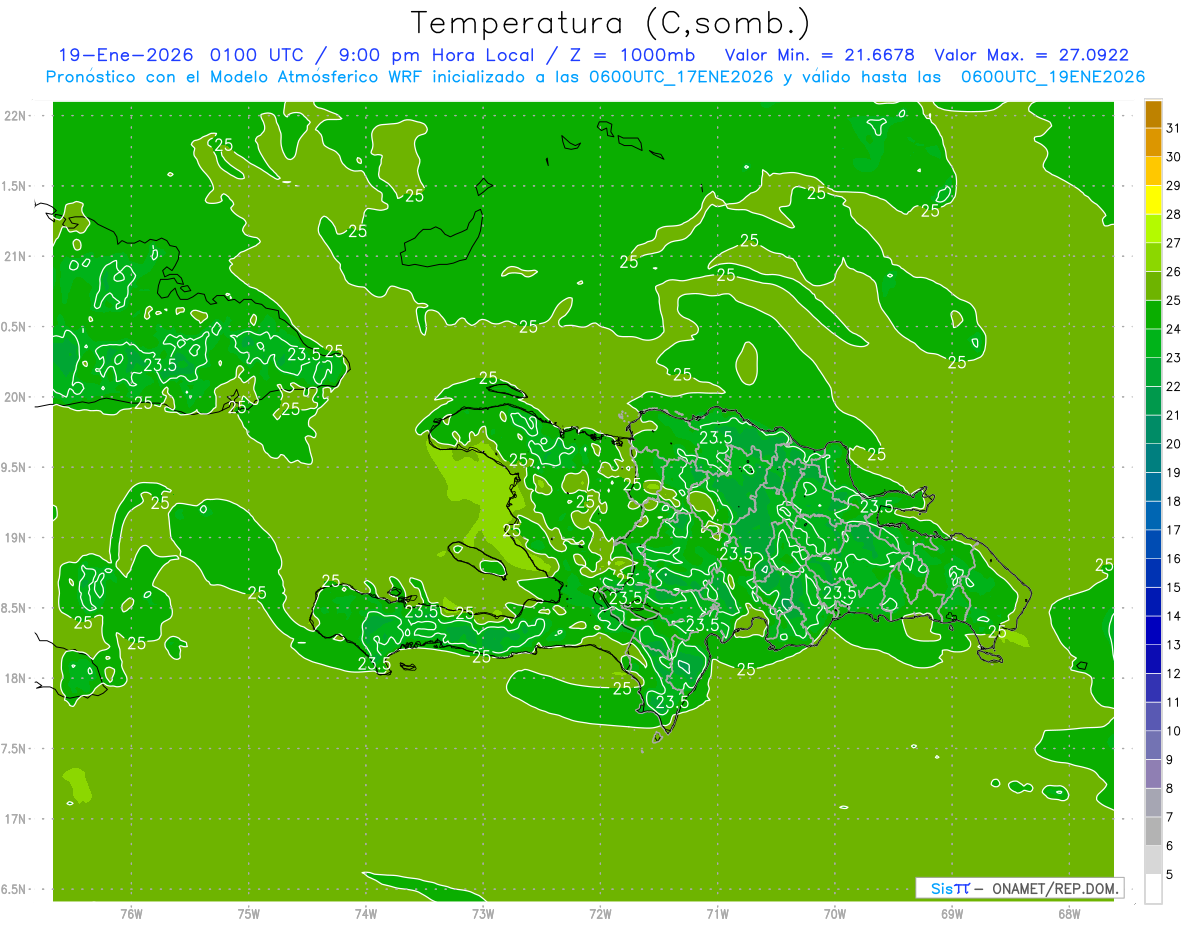Click legend value 7 on the color bar

point(1170,817)
